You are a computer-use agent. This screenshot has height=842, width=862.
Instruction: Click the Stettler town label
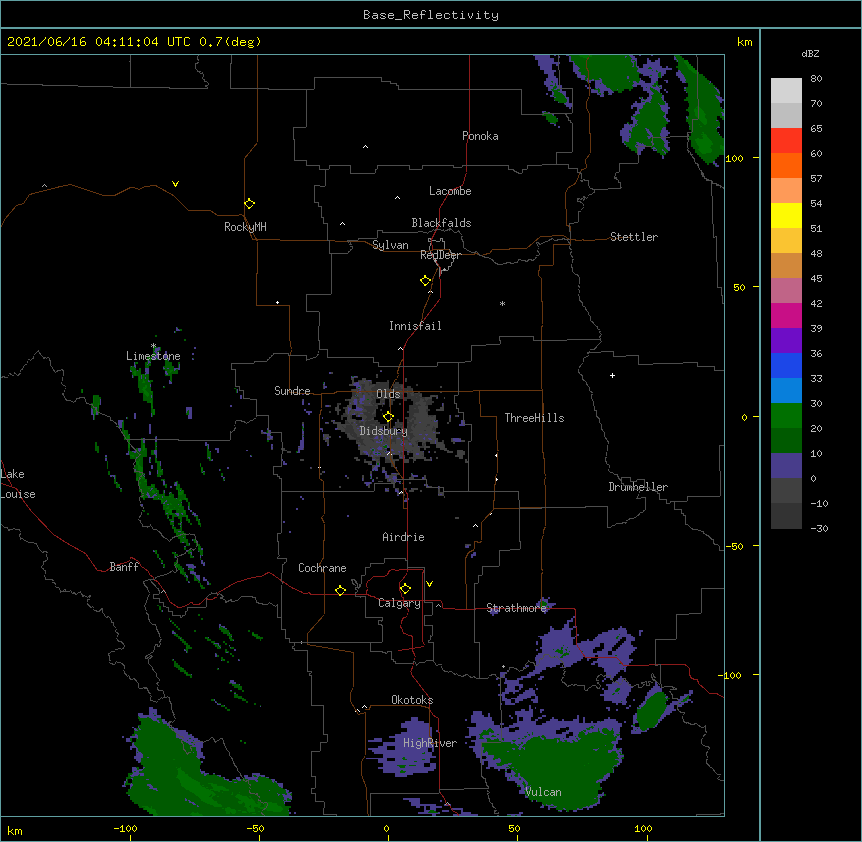pyautogui.click(x=634, y=237)
